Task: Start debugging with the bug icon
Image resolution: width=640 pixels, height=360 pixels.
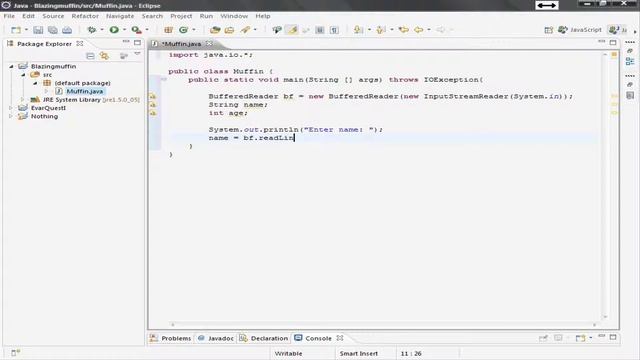Action: coord(92,30)
